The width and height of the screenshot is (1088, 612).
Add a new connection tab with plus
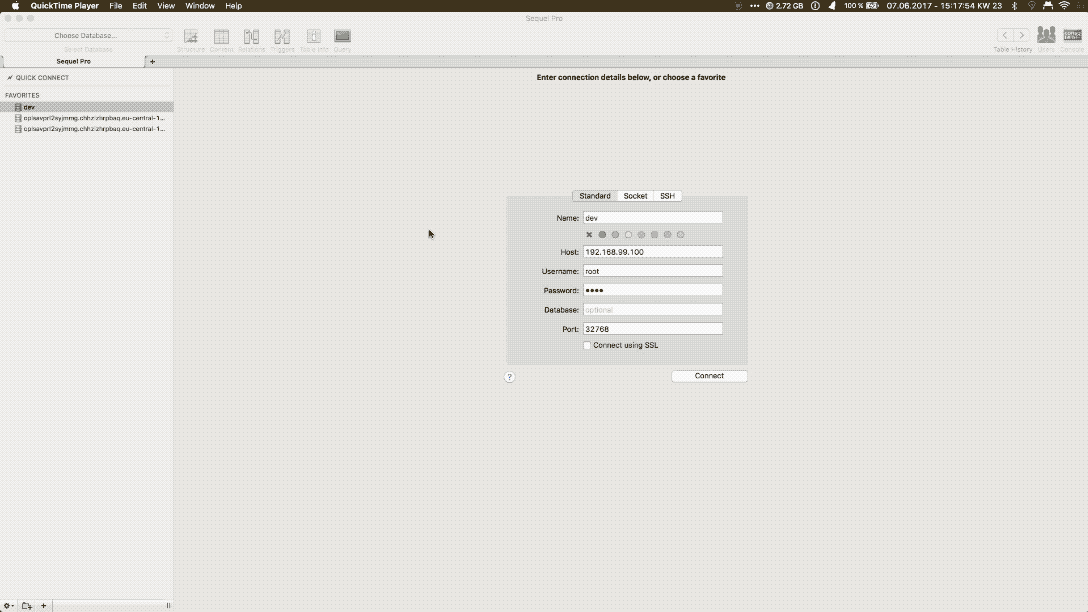tap(153, 62)
